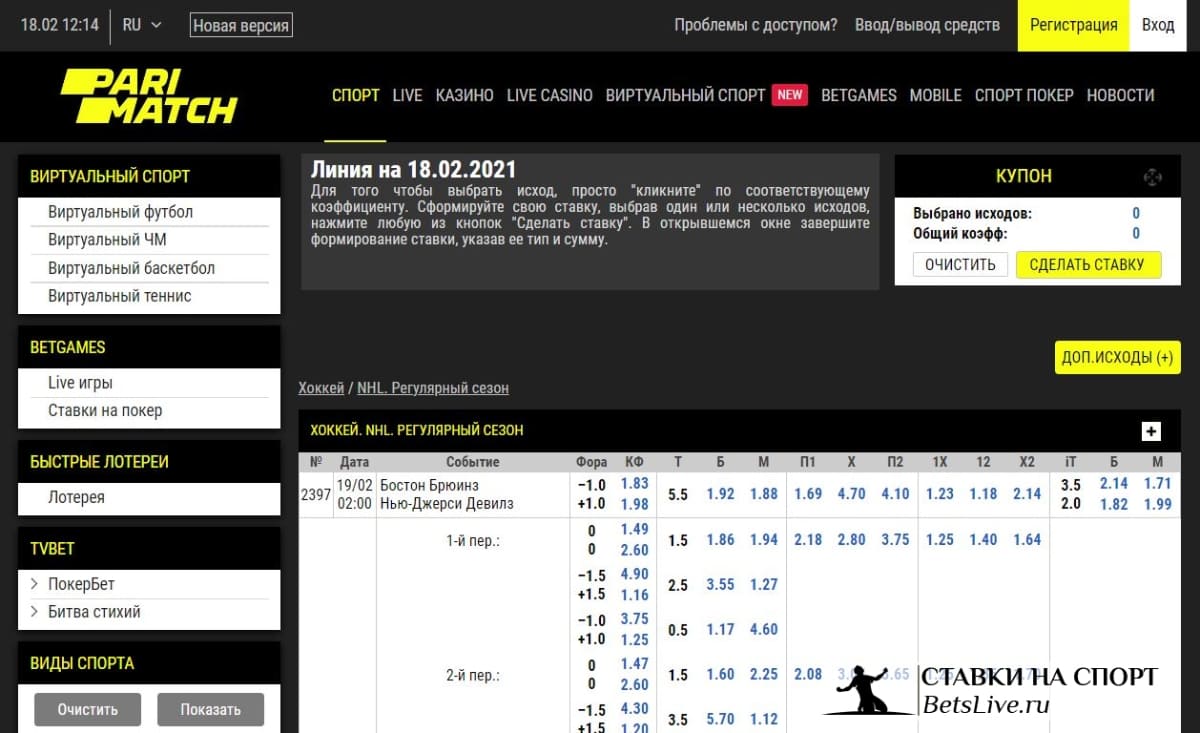Click the move icon in the КУПОН header
Screen dimensions: 1200x733
click(1152, 177)
